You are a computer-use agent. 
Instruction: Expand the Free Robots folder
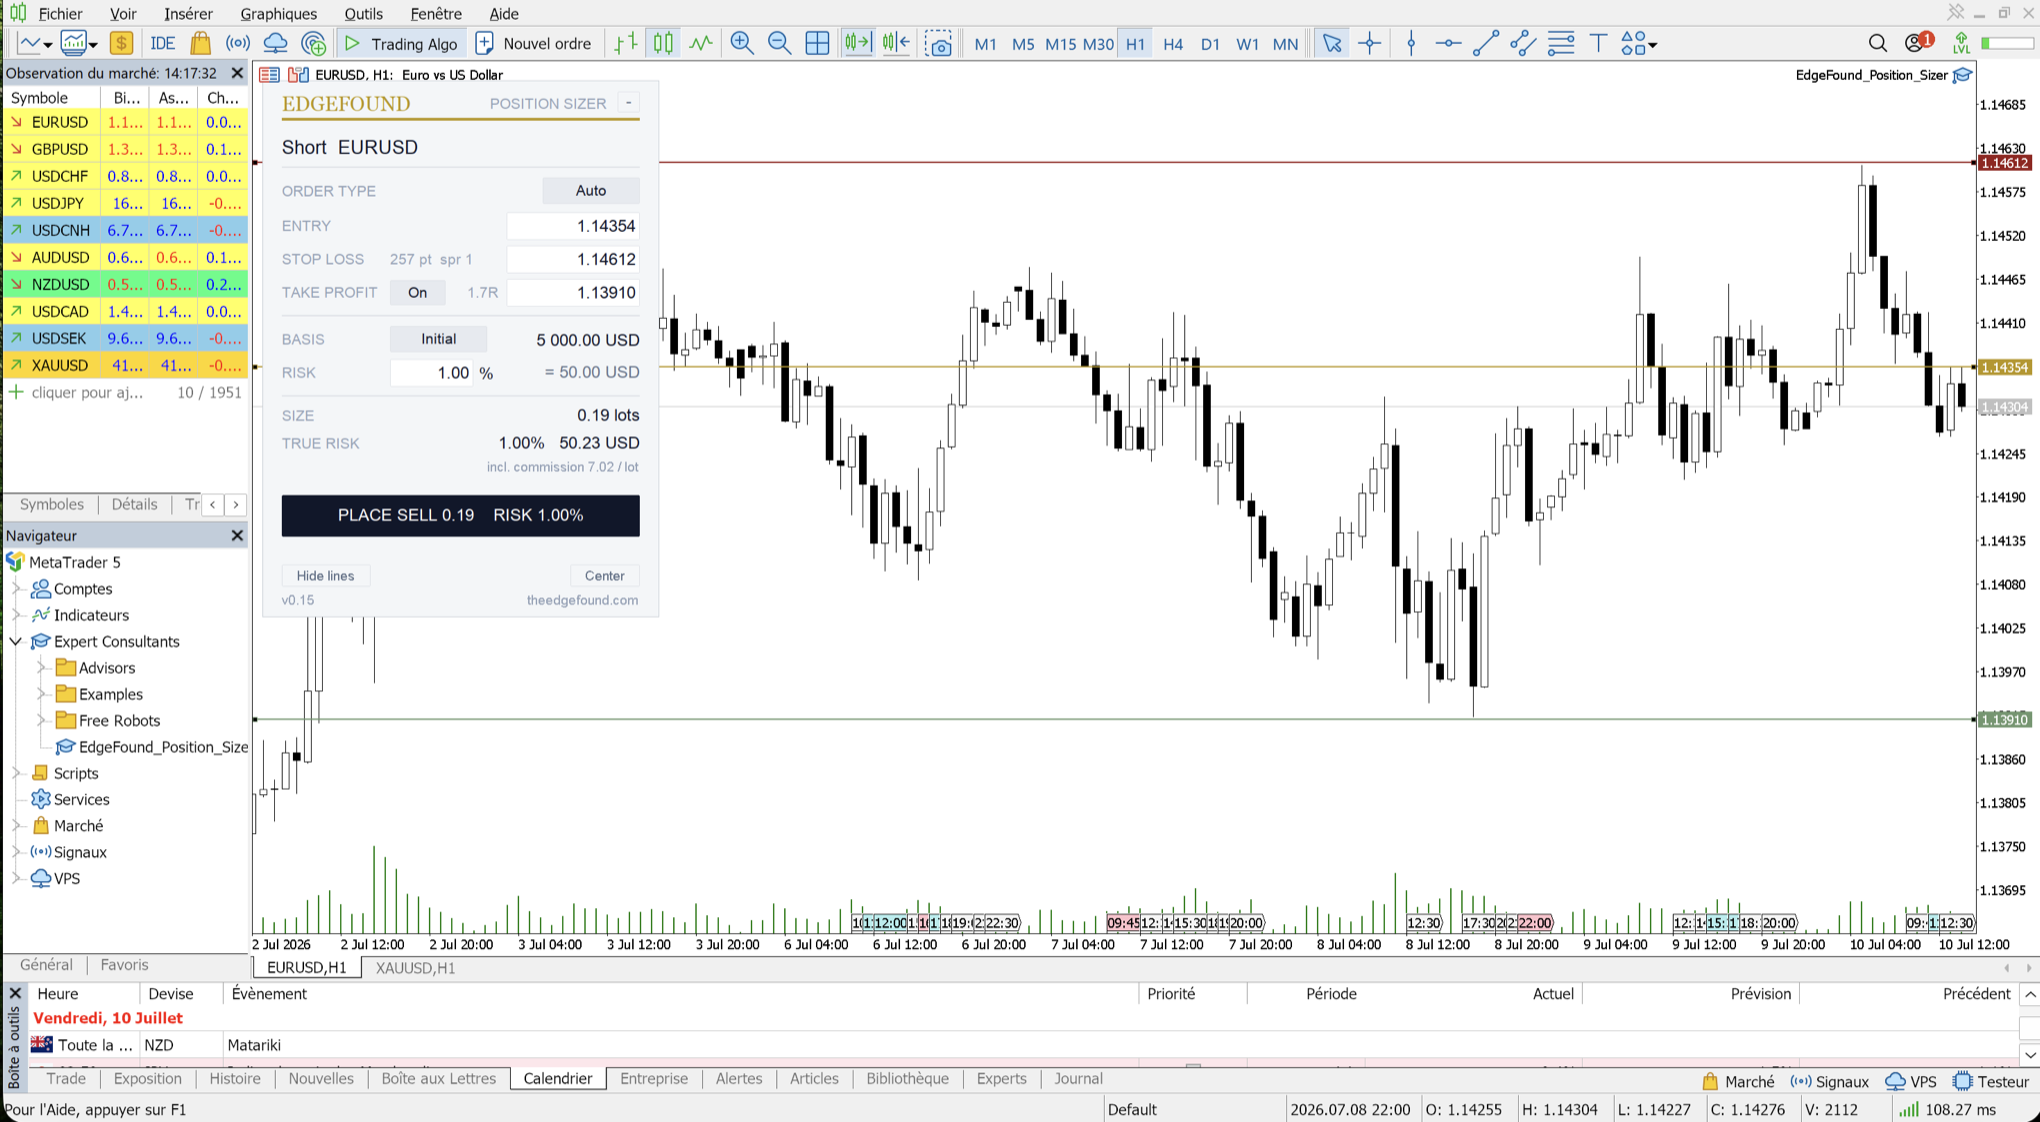[41, 720]
